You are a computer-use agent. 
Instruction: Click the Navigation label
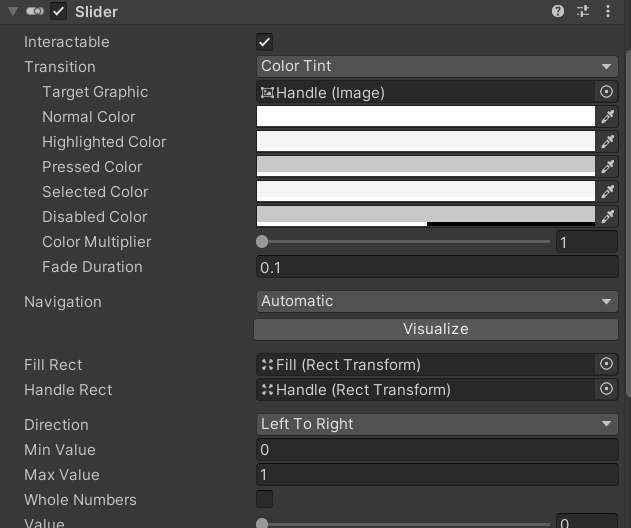pyautogui.click(x=63, y=302)
